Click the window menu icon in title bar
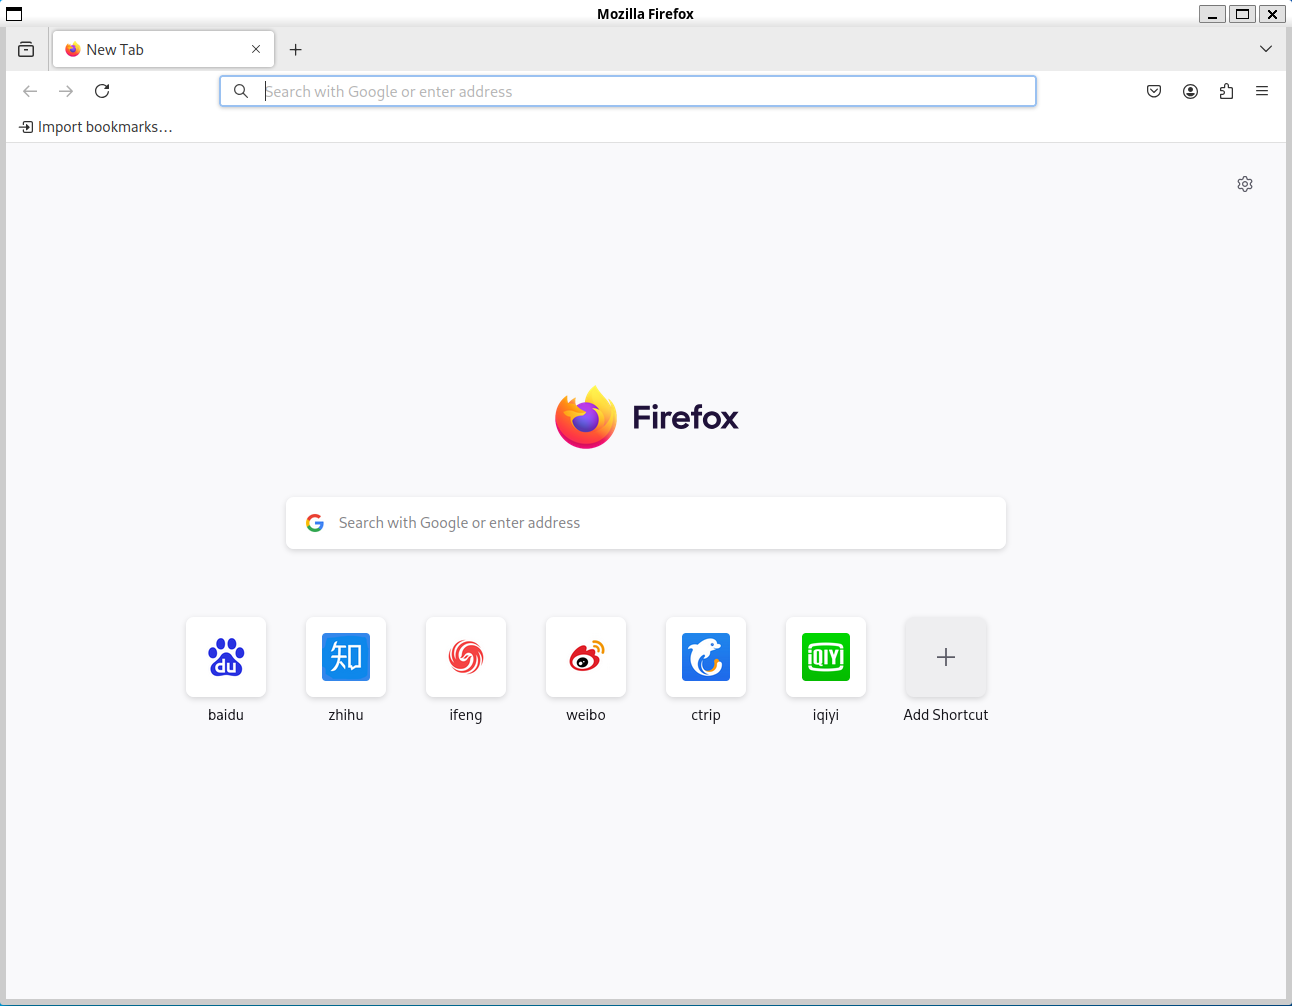This screenshot has height=1006, width=1292. pos(14,14)
